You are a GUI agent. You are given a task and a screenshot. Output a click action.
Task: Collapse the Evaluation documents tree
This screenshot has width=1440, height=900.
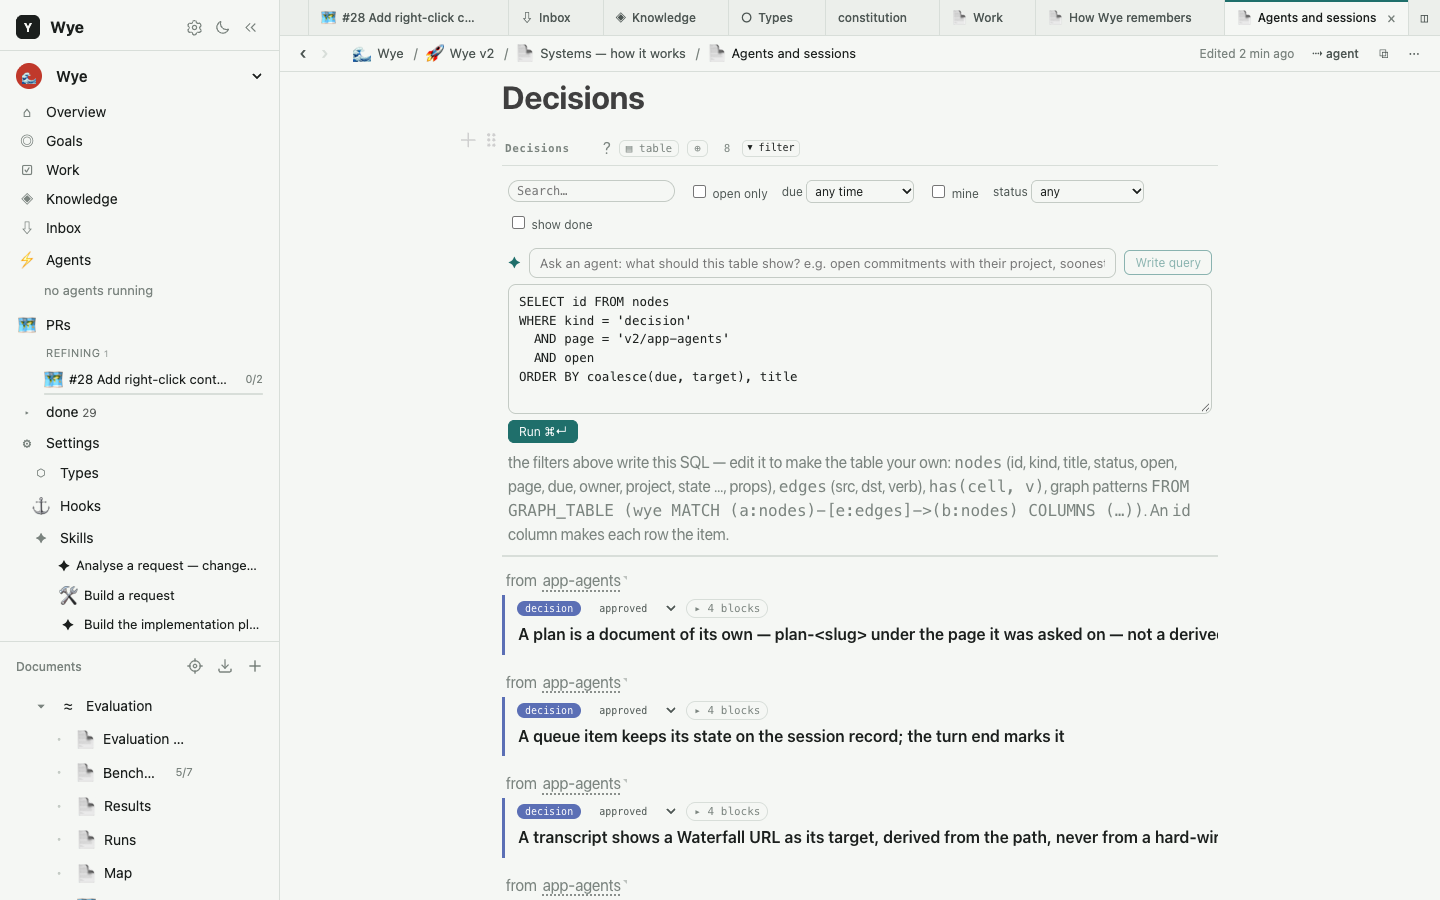41,706
